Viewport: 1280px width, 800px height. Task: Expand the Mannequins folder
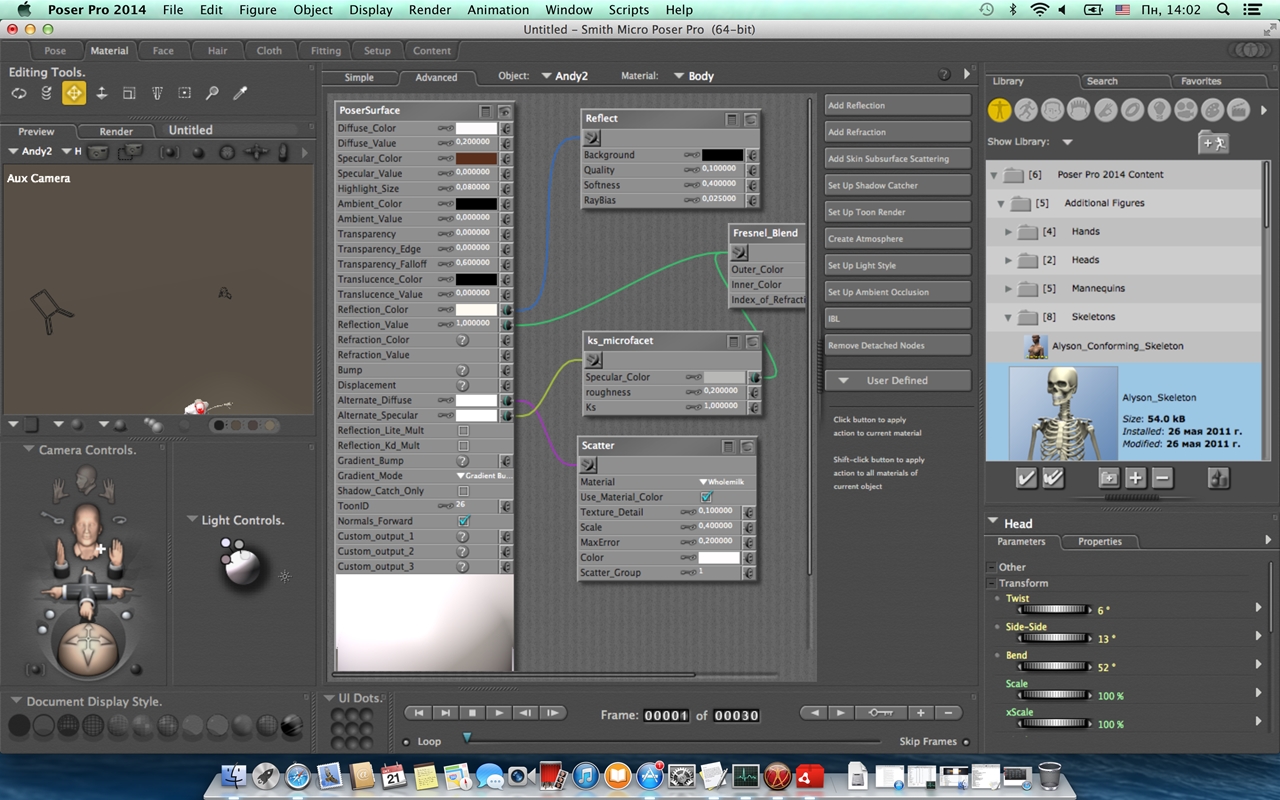coord(1009,288)
